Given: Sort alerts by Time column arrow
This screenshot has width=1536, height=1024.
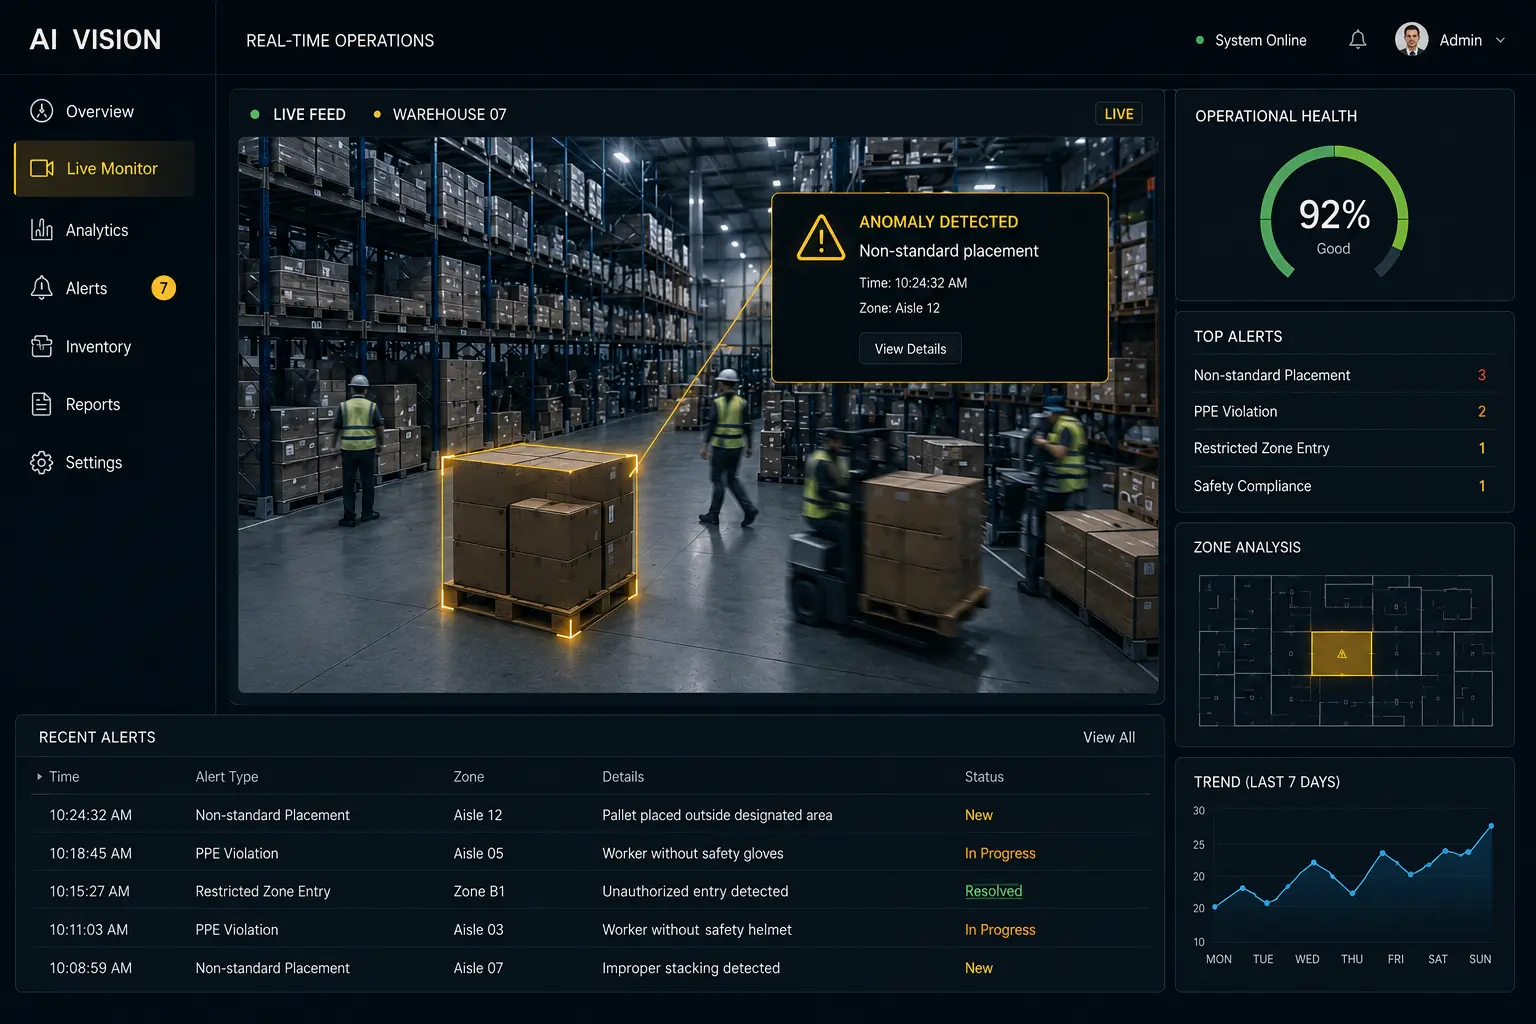Looking at the screenshot, I should coord(39,777).
